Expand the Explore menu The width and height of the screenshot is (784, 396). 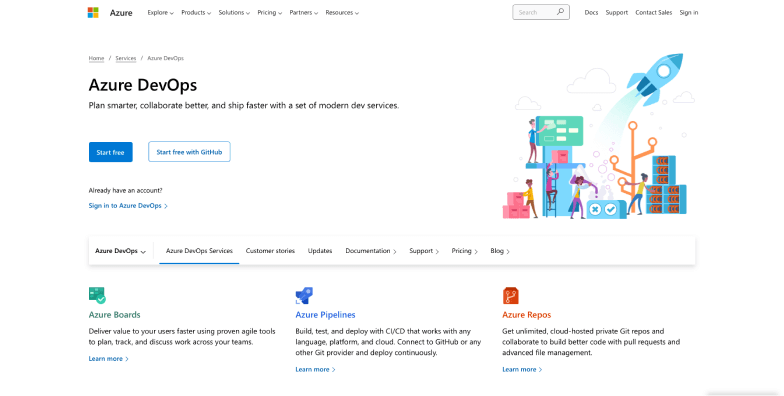160,12
